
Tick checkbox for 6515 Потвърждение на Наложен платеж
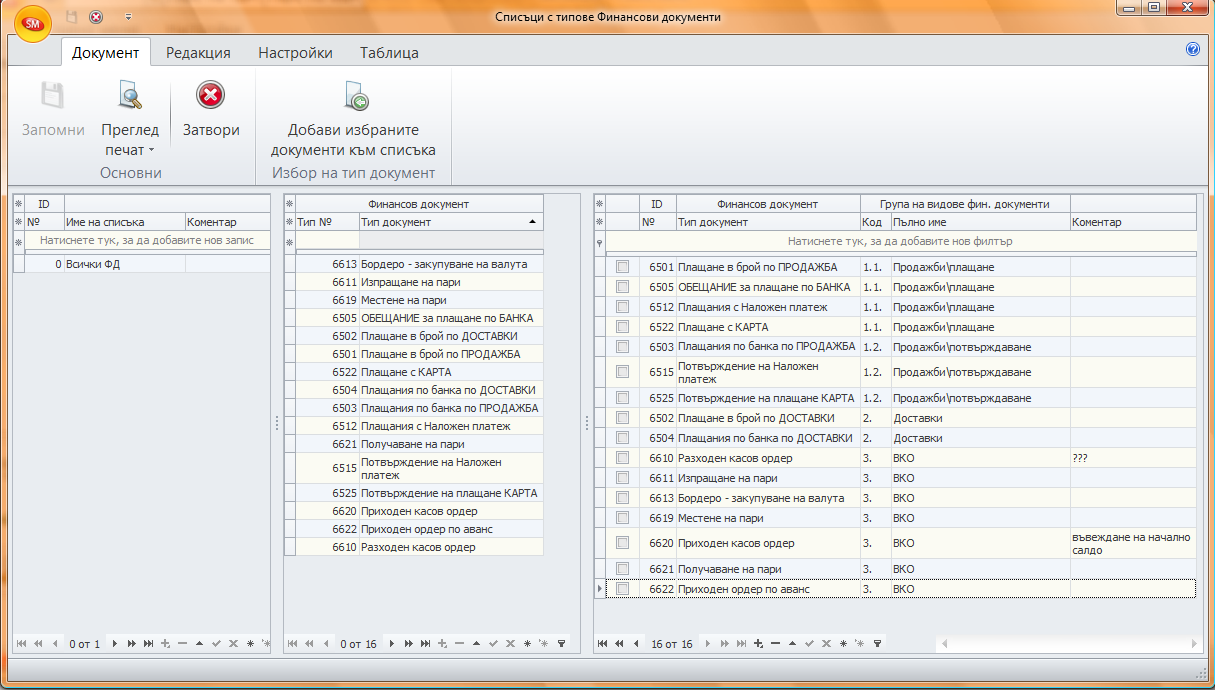(622, 372)
